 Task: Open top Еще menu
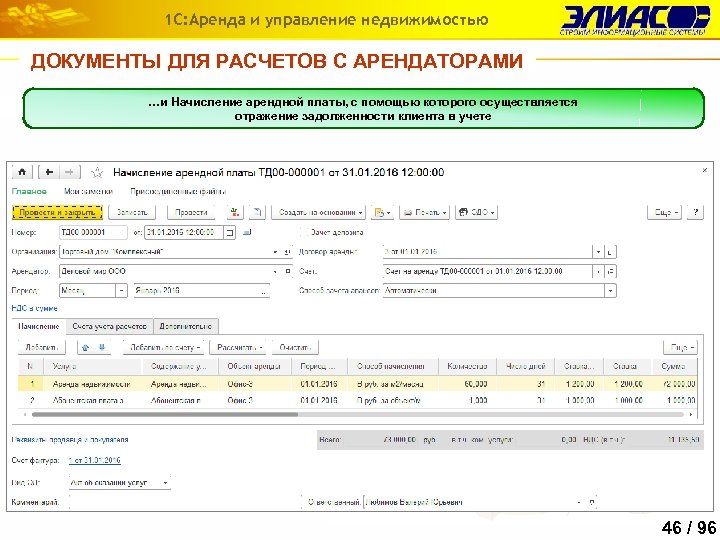(664, 212)
